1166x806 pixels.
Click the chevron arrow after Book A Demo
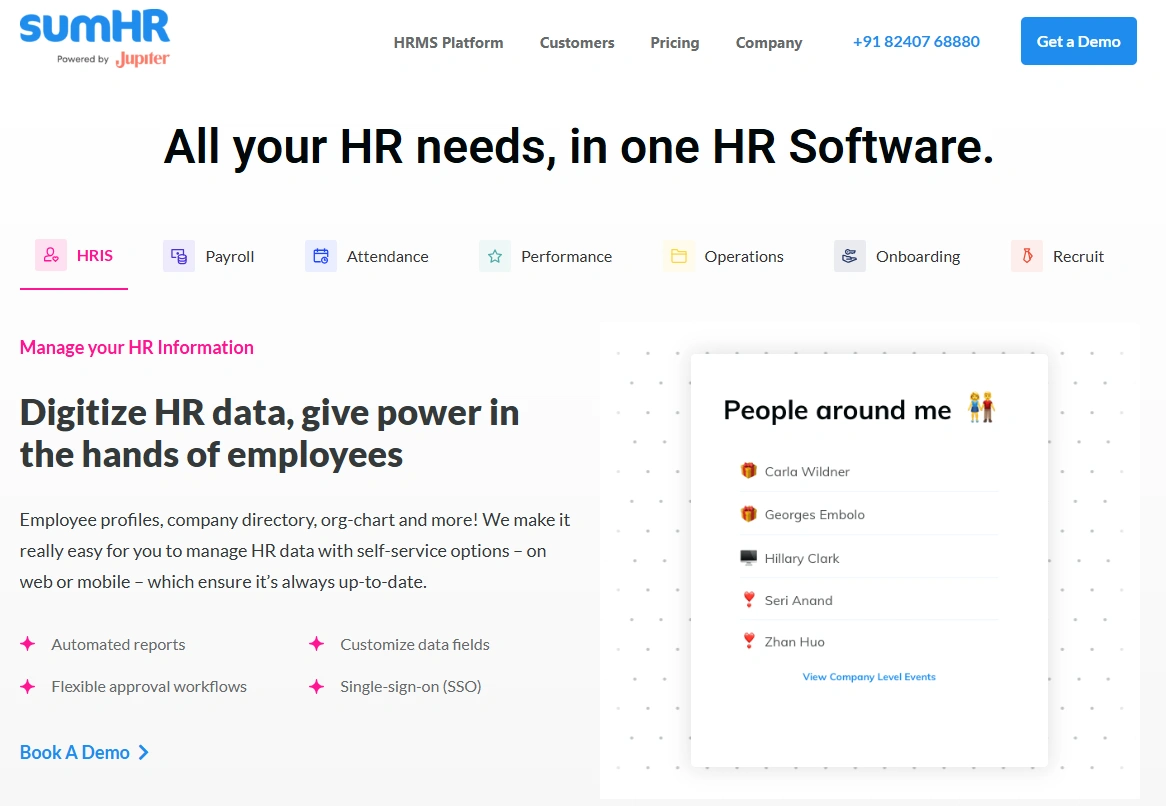[x=144, y=752]
